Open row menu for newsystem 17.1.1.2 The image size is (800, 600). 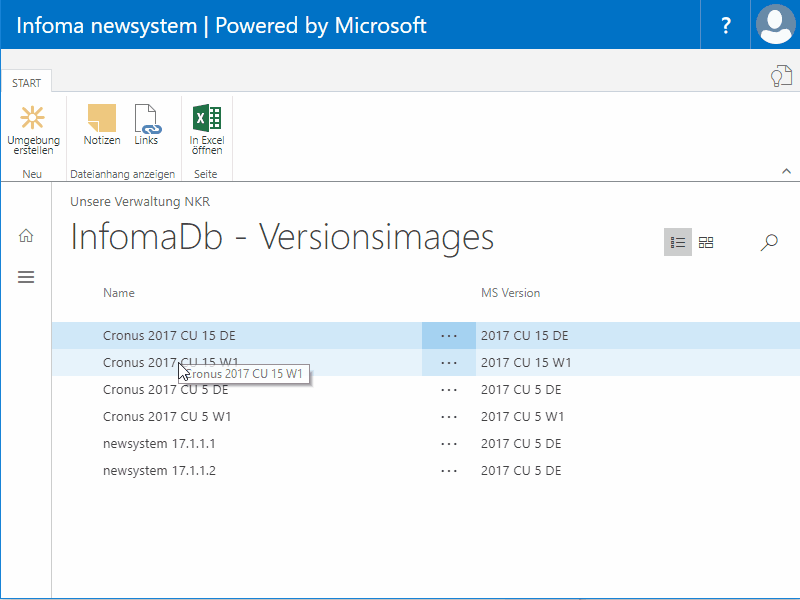449,471
